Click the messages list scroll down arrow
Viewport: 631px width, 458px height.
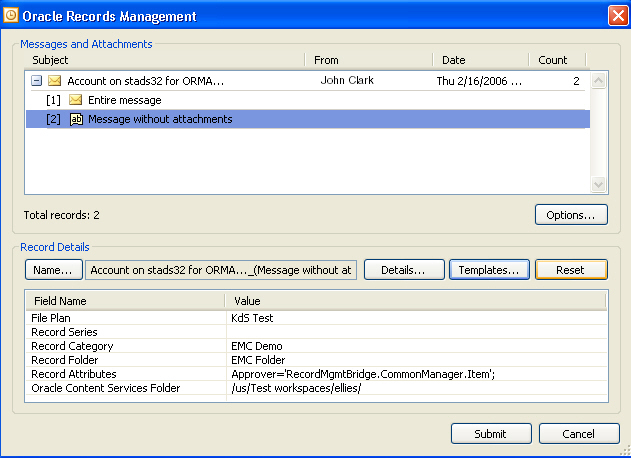(x=598, y=184)
